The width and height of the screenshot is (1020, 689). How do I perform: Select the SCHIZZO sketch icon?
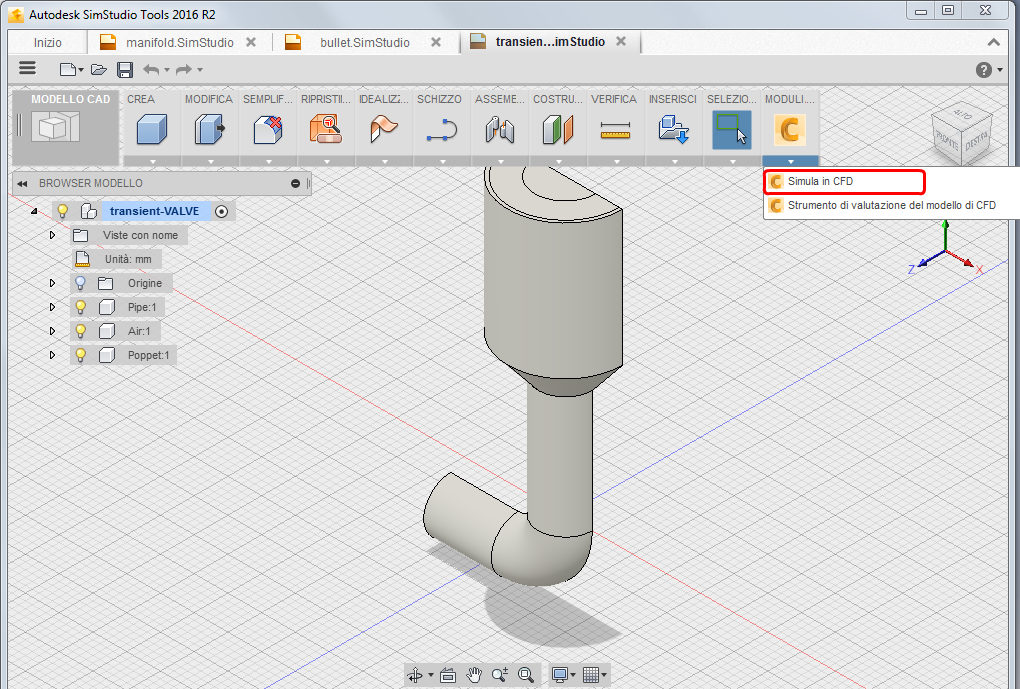tap(441, 129)
